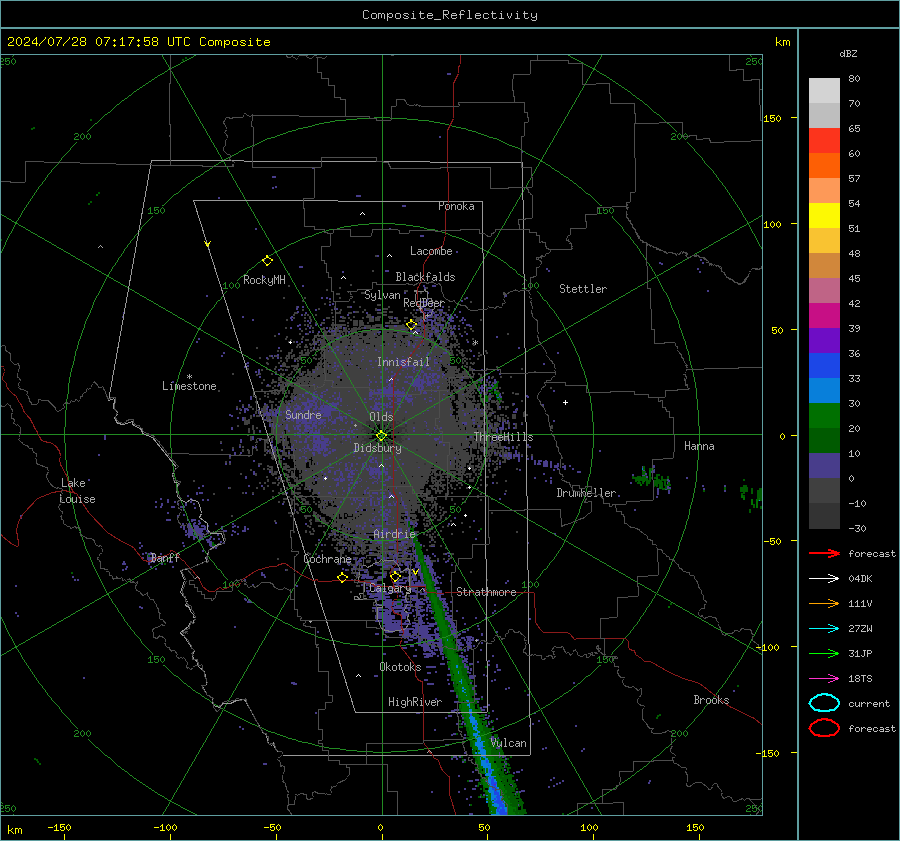This screenshot has width=900, height=841.
Task: Click the Ponoka city label
Action: coord(456,206)
